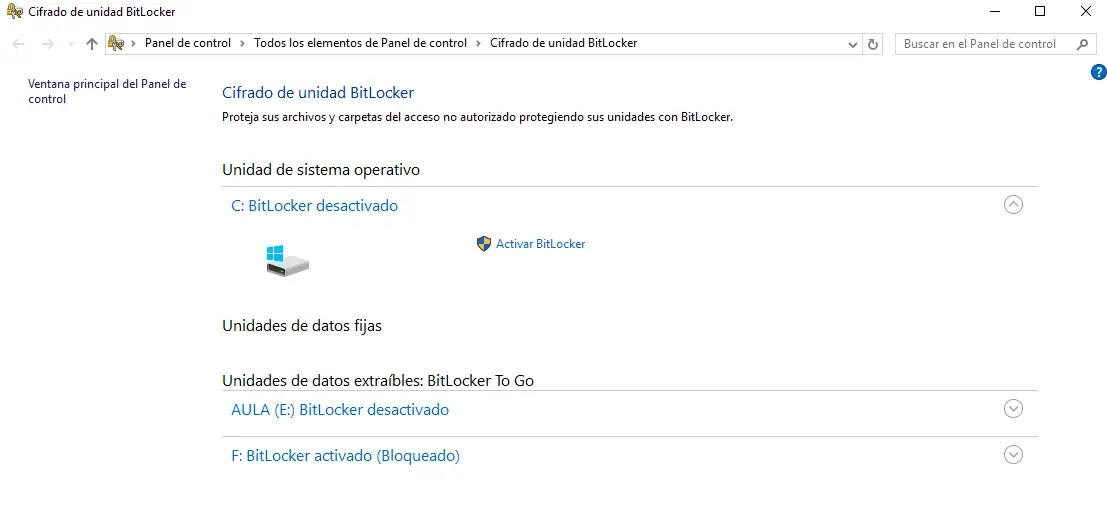Click the refresh button in the address bar
The width and height of the screenshot is (1107, 515).
click(x=873, y=44)
